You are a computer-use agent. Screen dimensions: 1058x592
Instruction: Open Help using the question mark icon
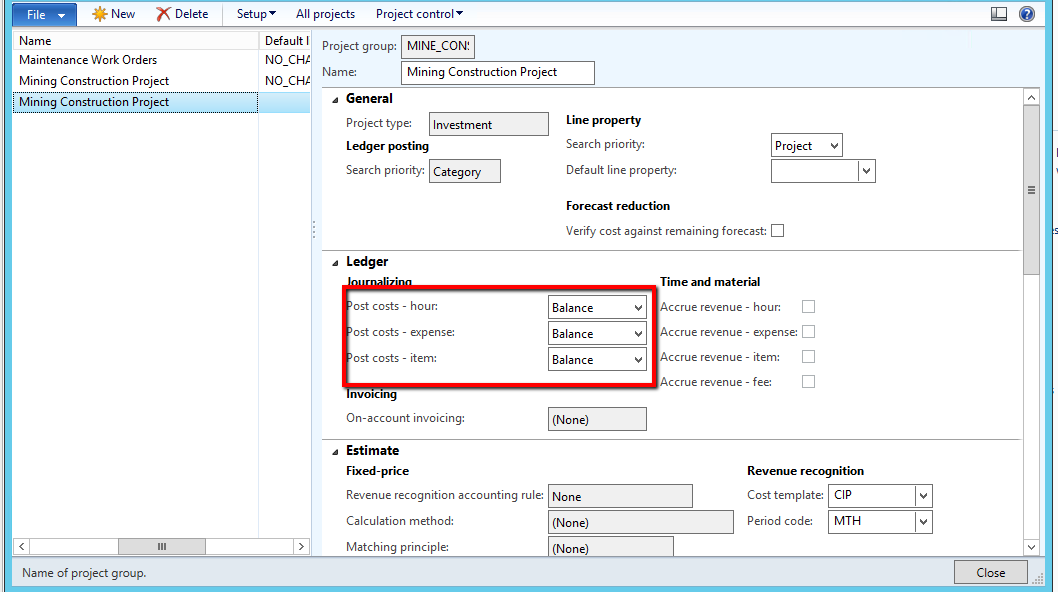click(x=1028, y=13)
